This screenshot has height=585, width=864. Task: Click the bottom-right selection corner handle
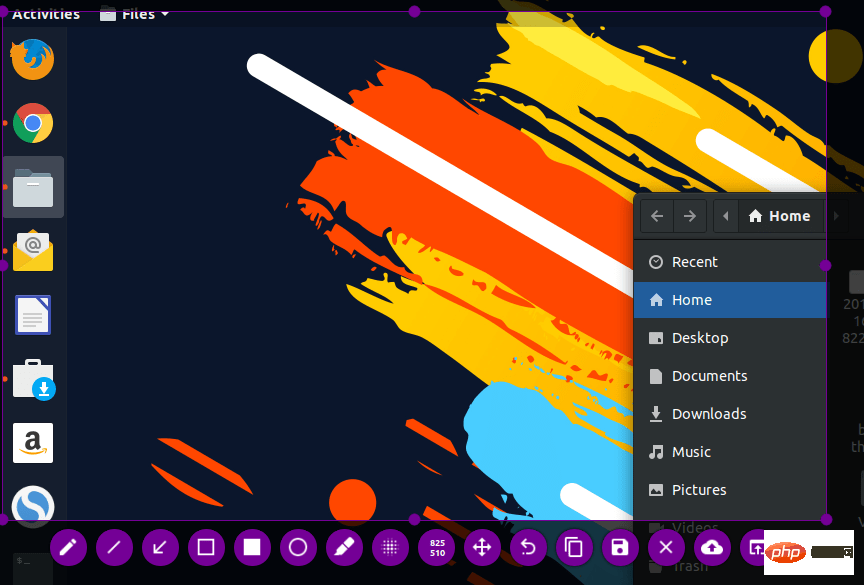click(x=826, y=519)
